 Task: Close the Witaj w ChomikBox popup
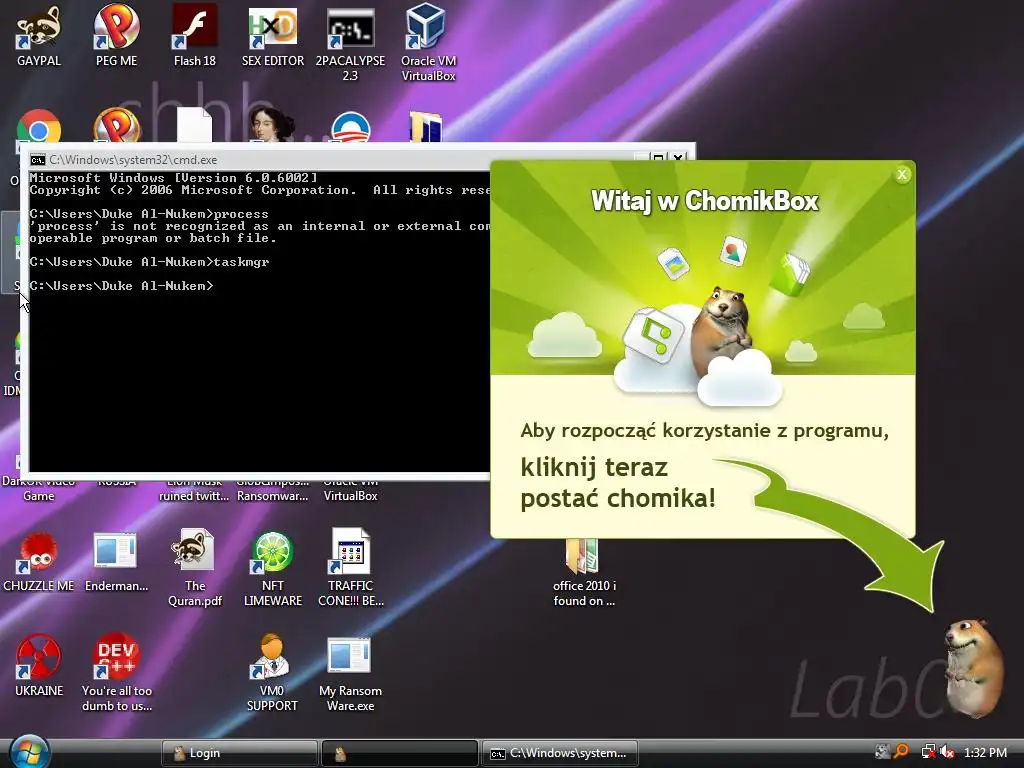pyautogui.click(x=902, y=174)
